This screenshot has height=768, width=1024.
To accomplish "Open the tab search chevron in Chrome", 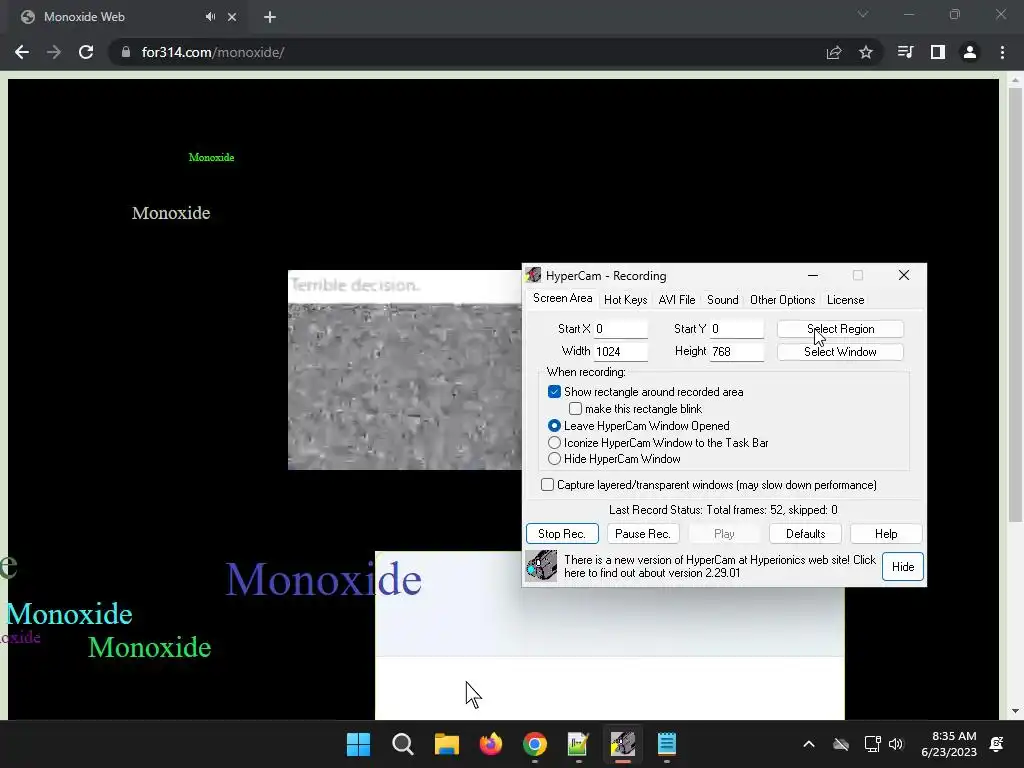I will tap(863, 14).
